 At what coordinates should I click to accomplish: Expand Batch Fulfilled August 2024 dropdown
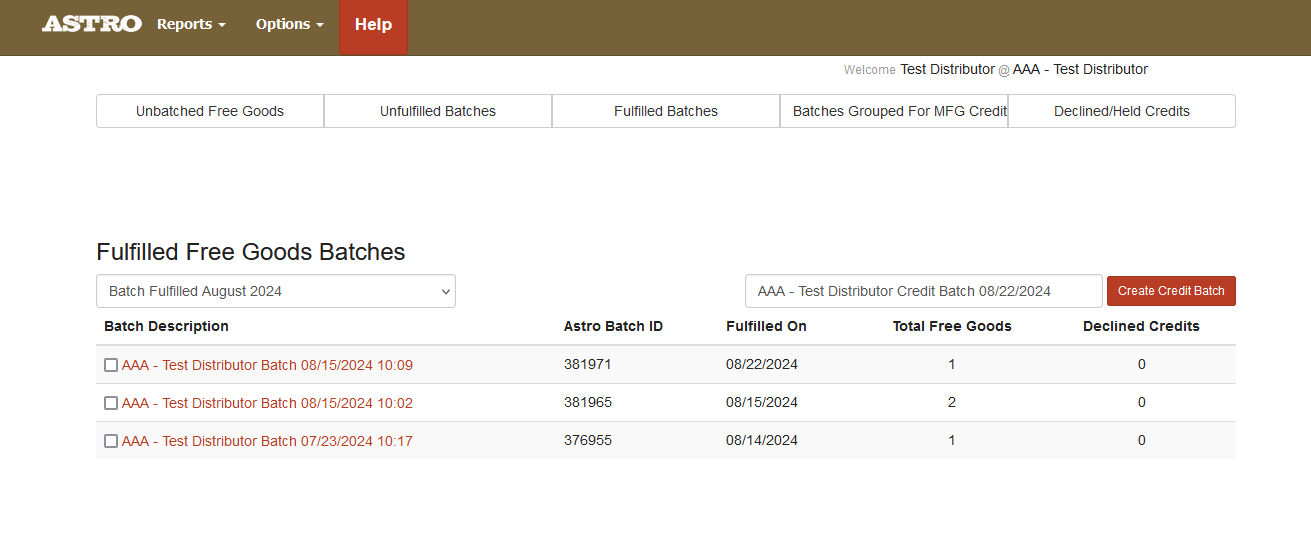click(276, 291)
